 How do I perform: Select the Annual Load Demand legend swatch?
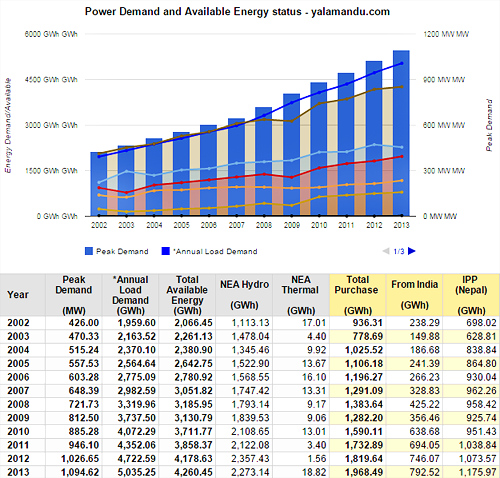tap(165, 251)
